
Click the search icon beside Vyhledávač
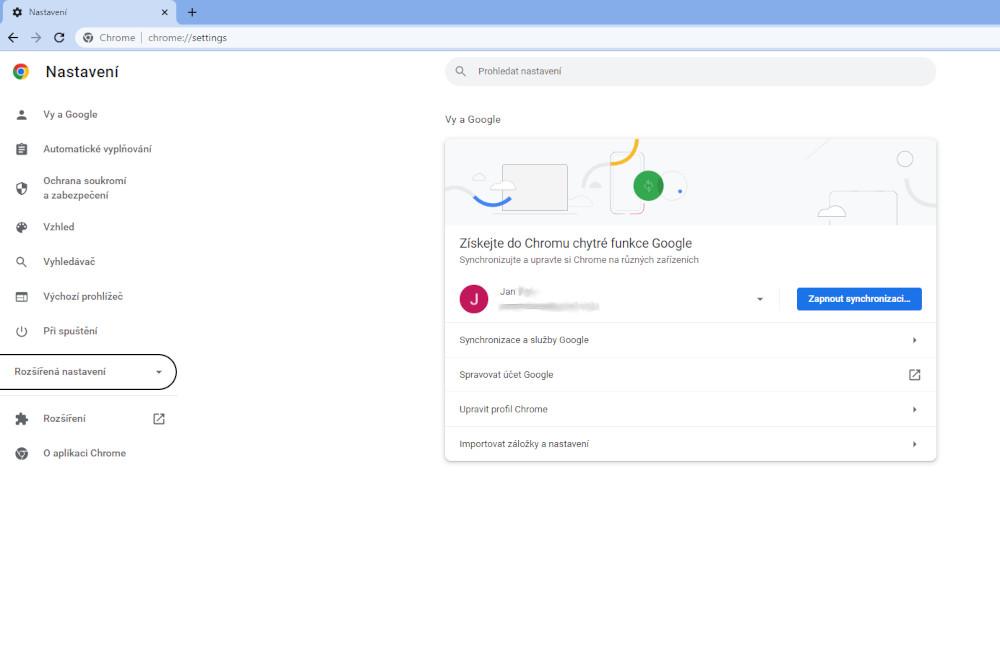pyautogui.click(x=22, y=262)
